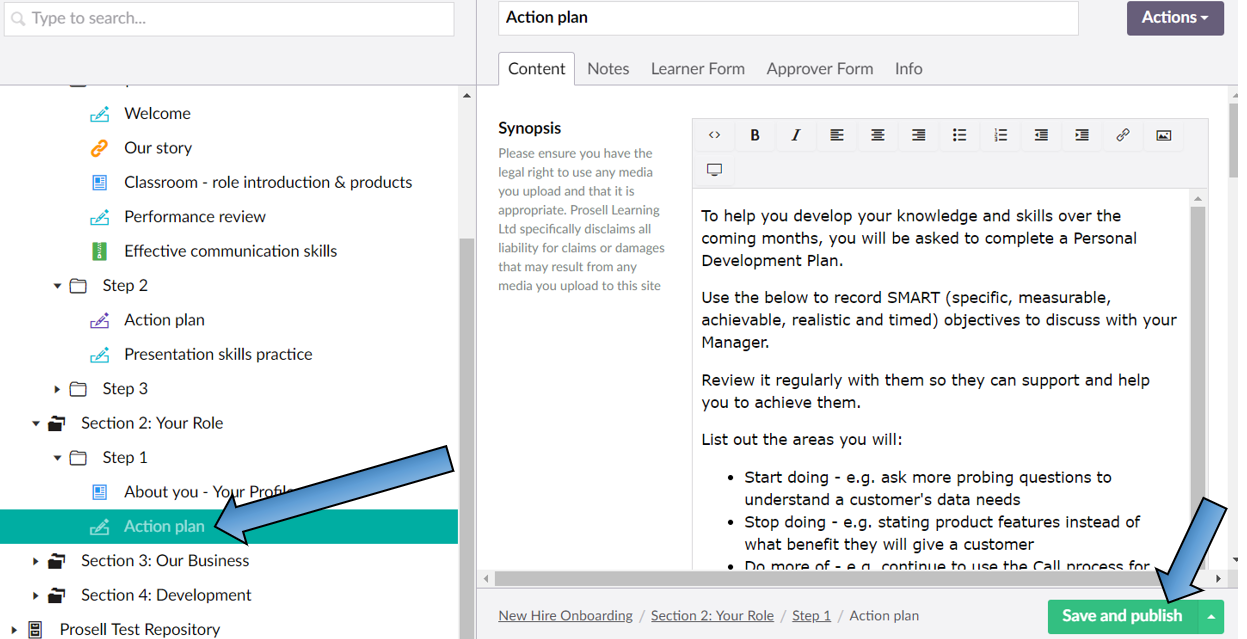This screenshot has width=1247, height=639.
Task: Collapse the Step 2 folder
Action: pos(58,285)
